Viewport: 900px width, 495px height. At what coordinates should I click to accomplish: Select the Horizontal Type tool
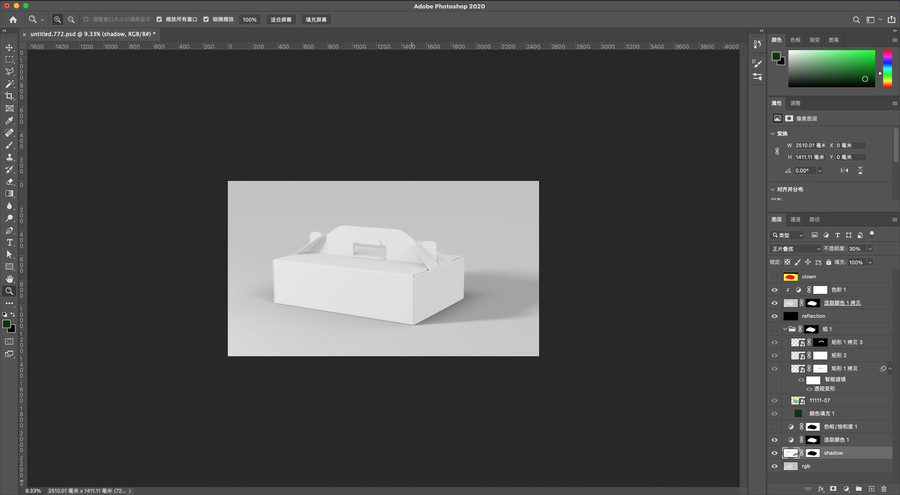tap(9, 242)
